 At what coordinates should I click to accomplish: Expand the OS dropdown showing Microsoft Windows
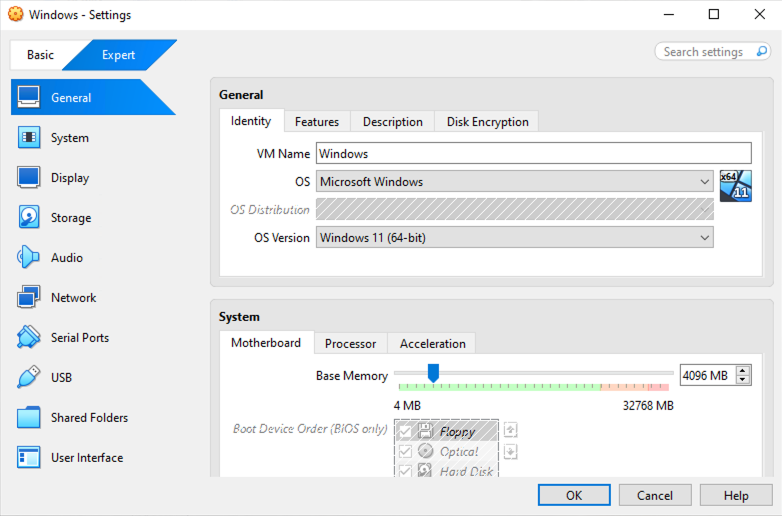click(x=515, y=181)
